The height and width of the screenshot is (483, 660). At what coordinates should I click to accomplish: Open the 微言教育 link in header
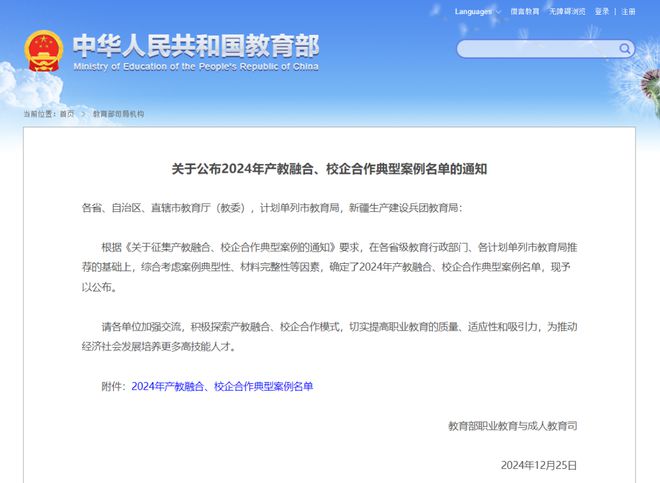click(x=524, y=12)
